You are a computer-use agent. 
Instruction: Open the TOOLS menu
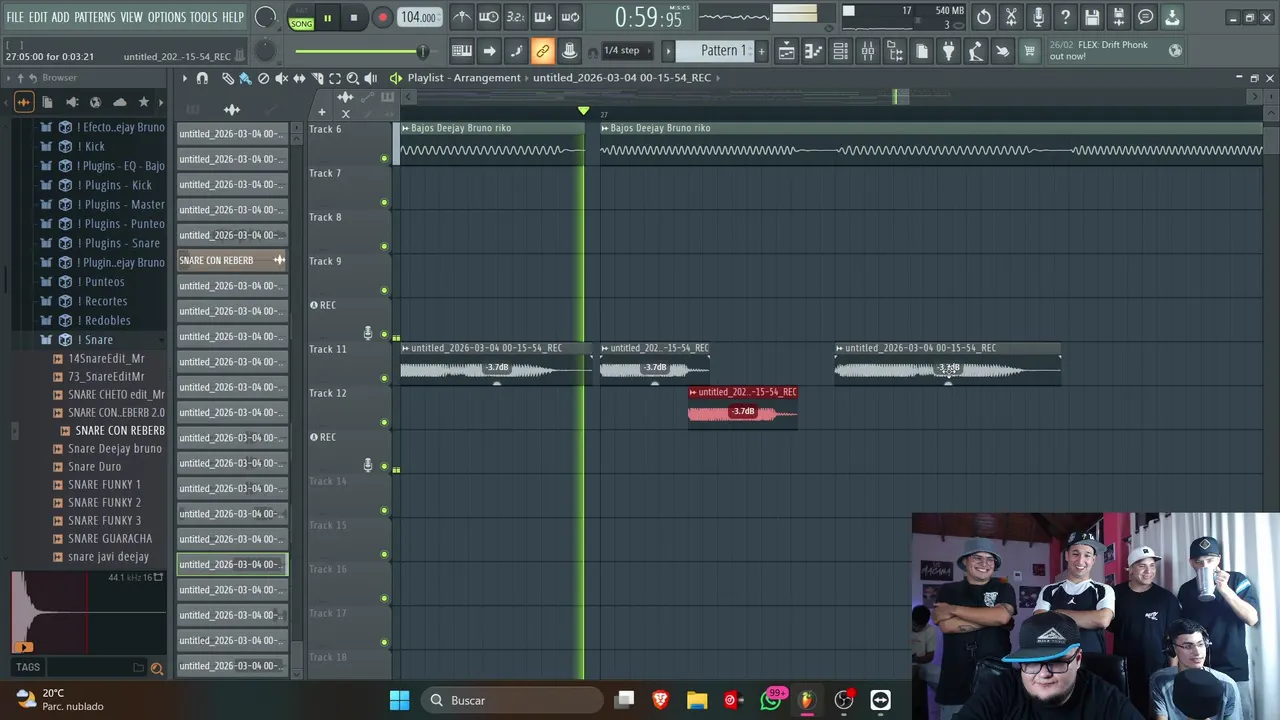(204, 17)
